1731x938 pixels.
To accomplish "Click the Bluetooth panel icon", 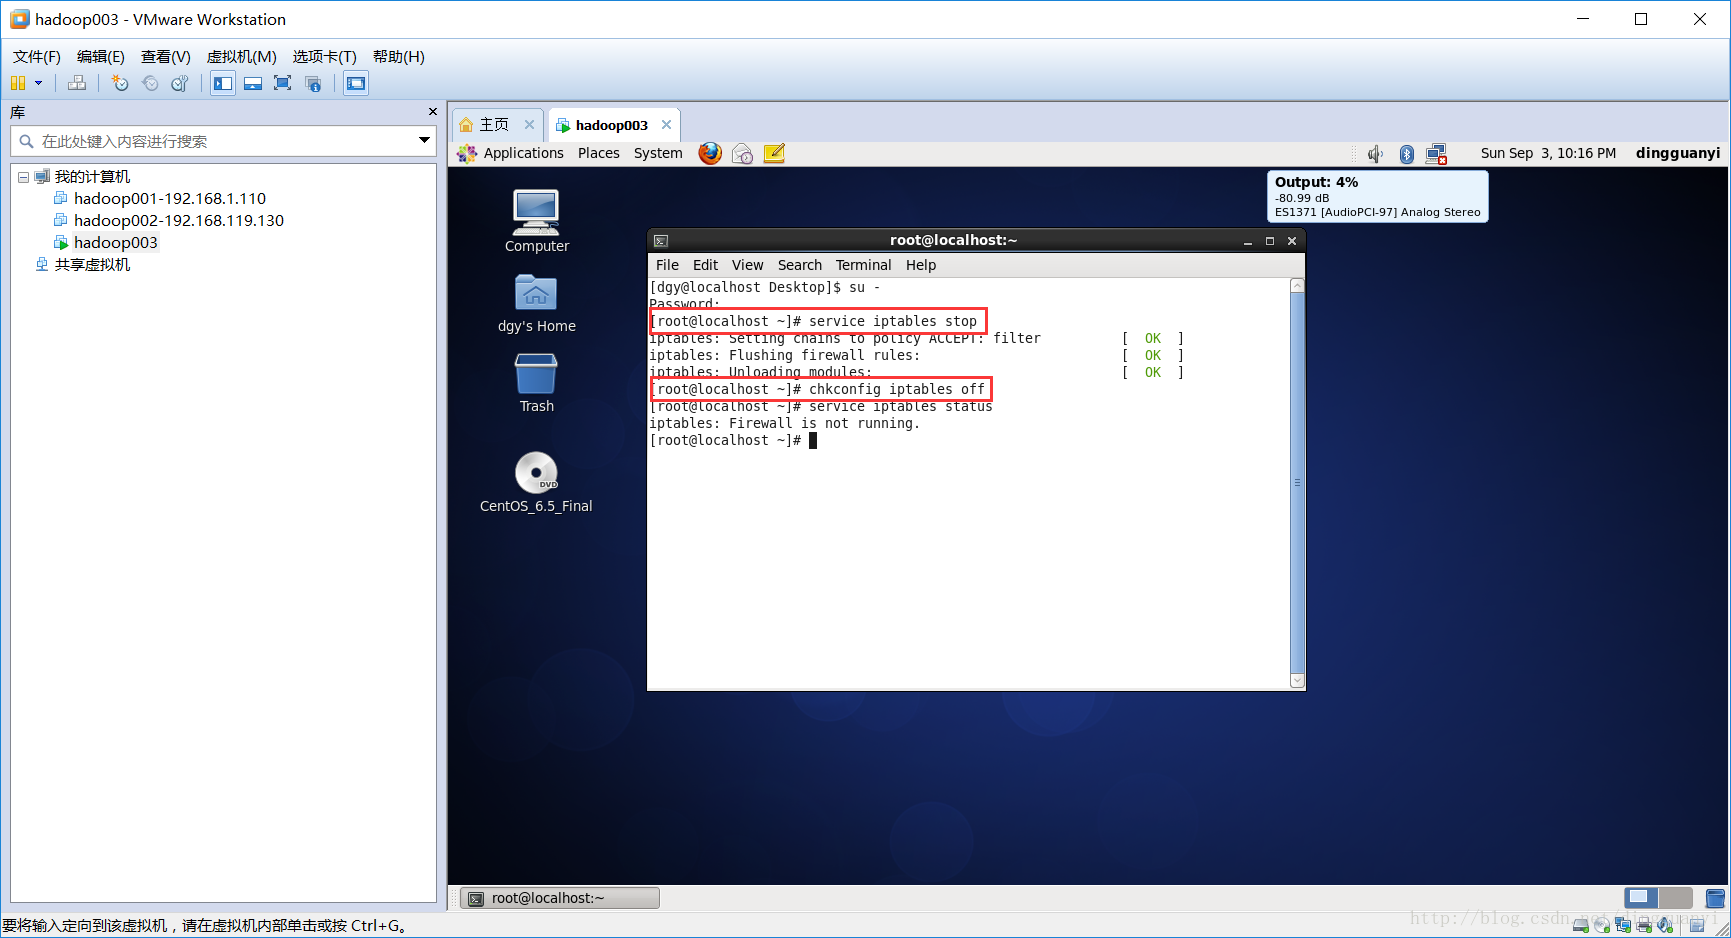I will coord(1406,153).
